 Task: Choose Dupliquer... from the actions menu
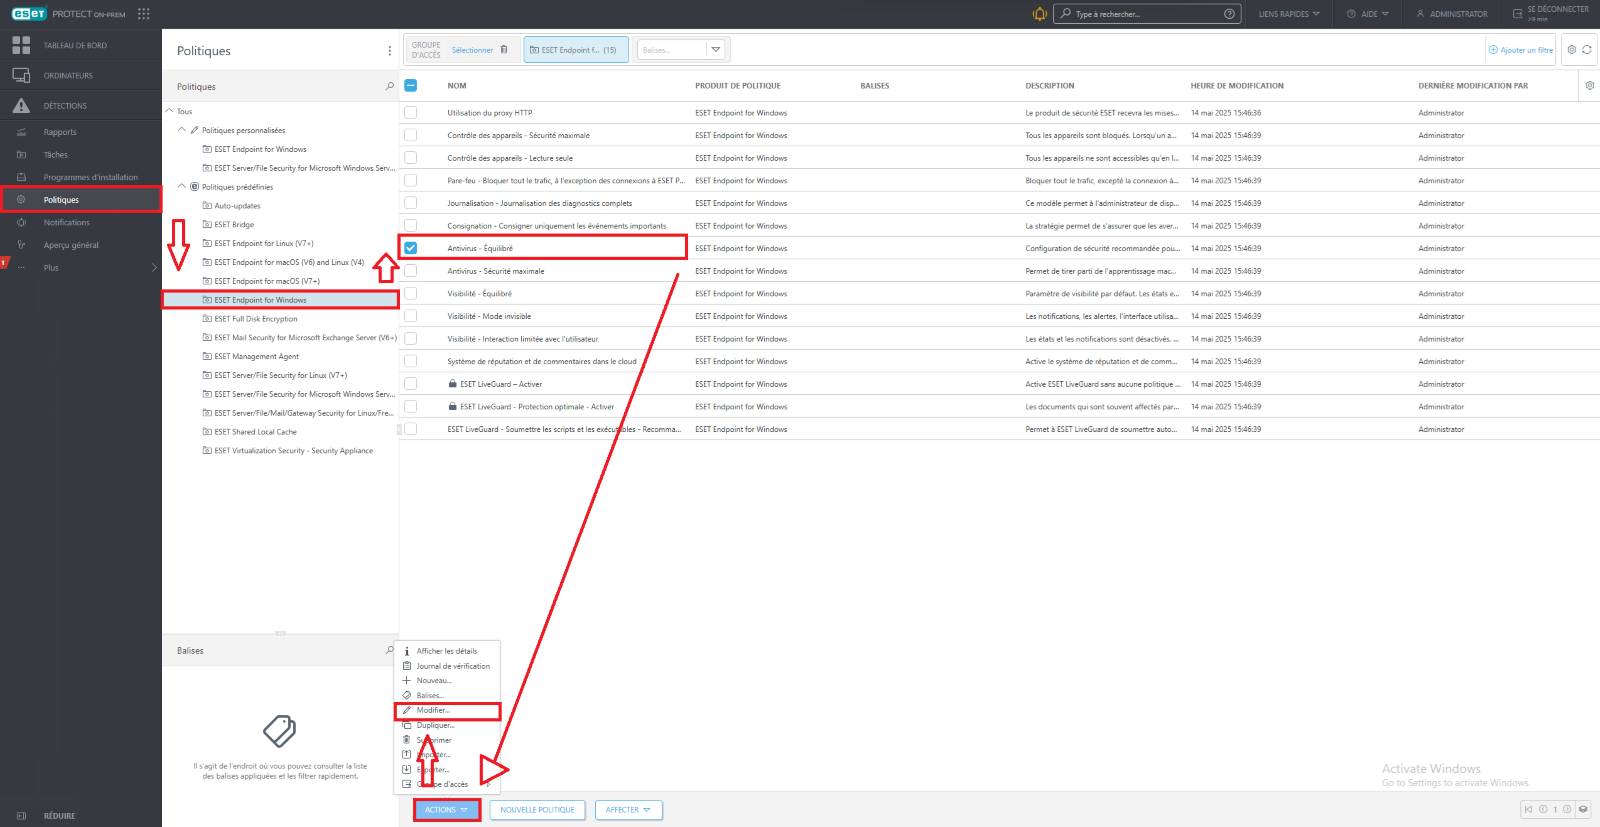coord(435,726)
